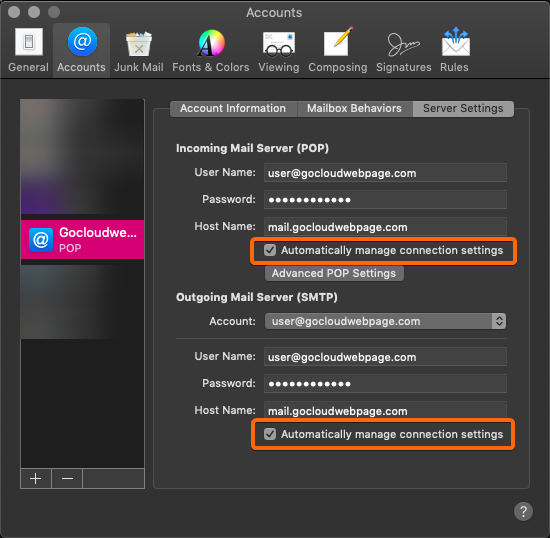Uncheck incoming server automatic connection settings
The height and width of the screenshot is (538, 550).
coord(270,250)
